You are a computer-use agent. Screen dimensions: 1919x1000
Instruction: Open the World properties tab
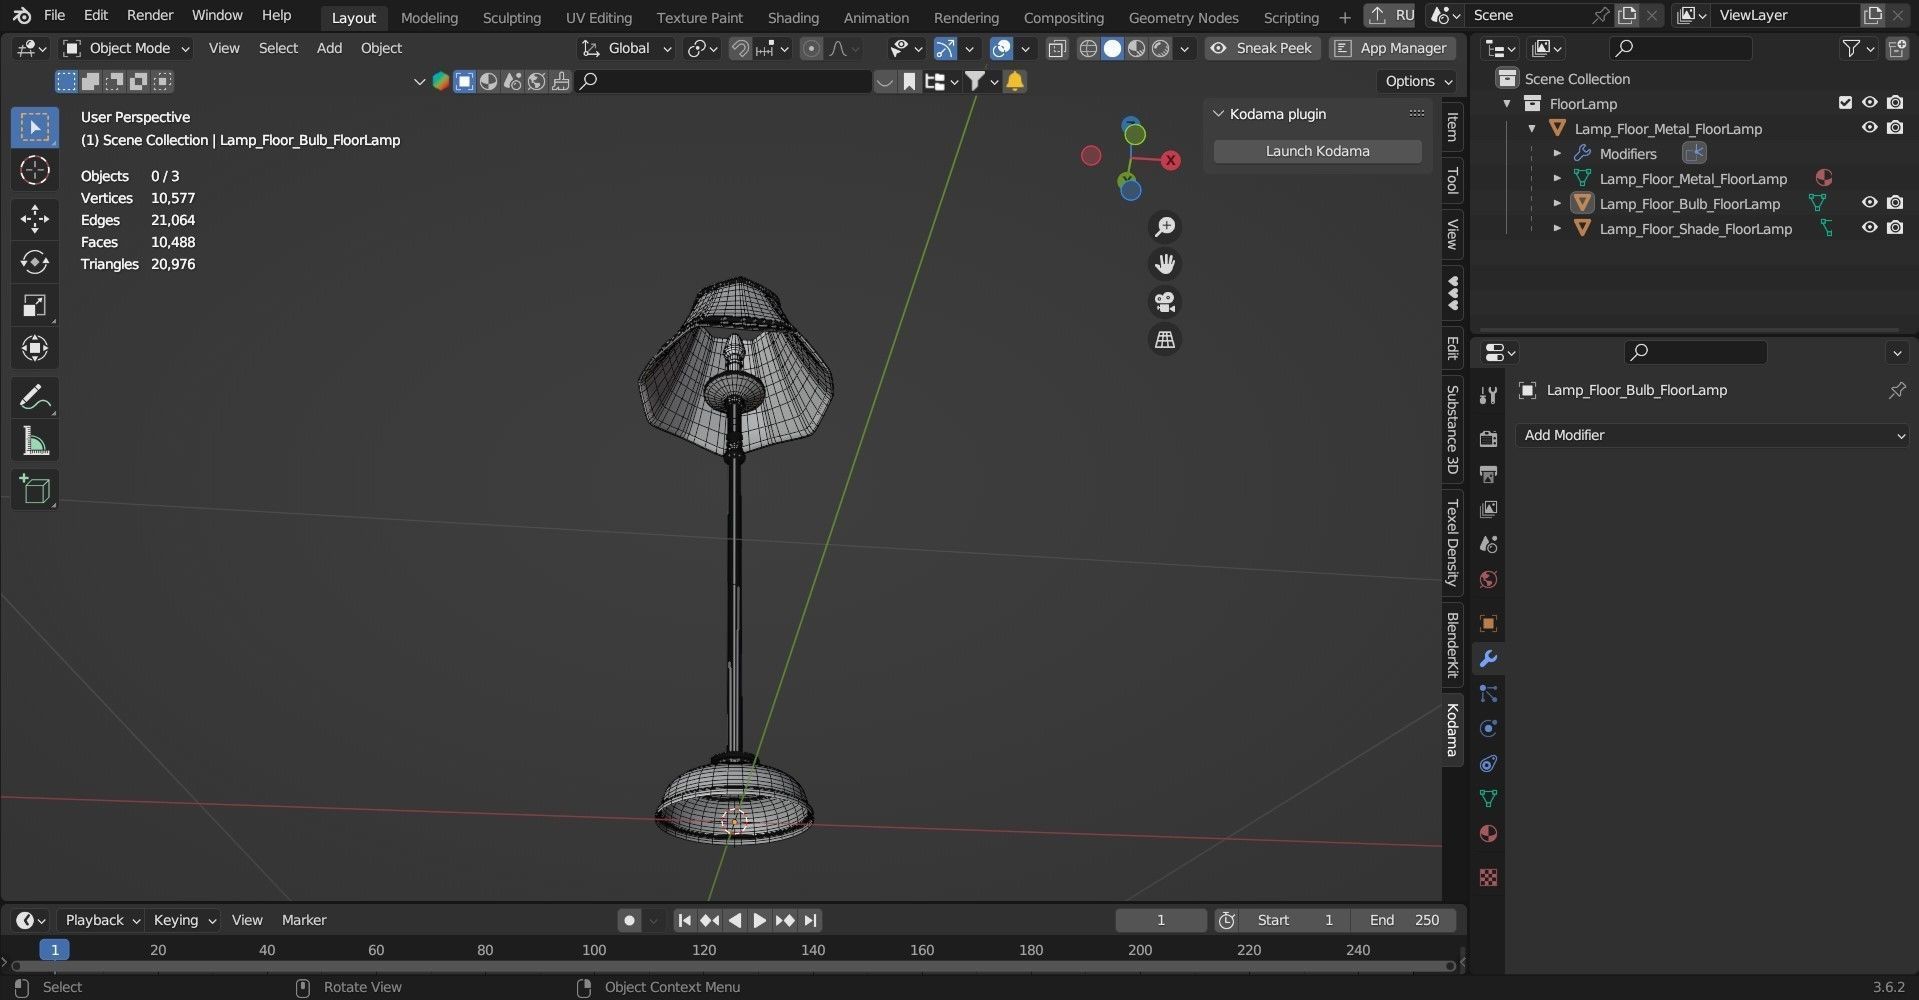coord(1488,580)
